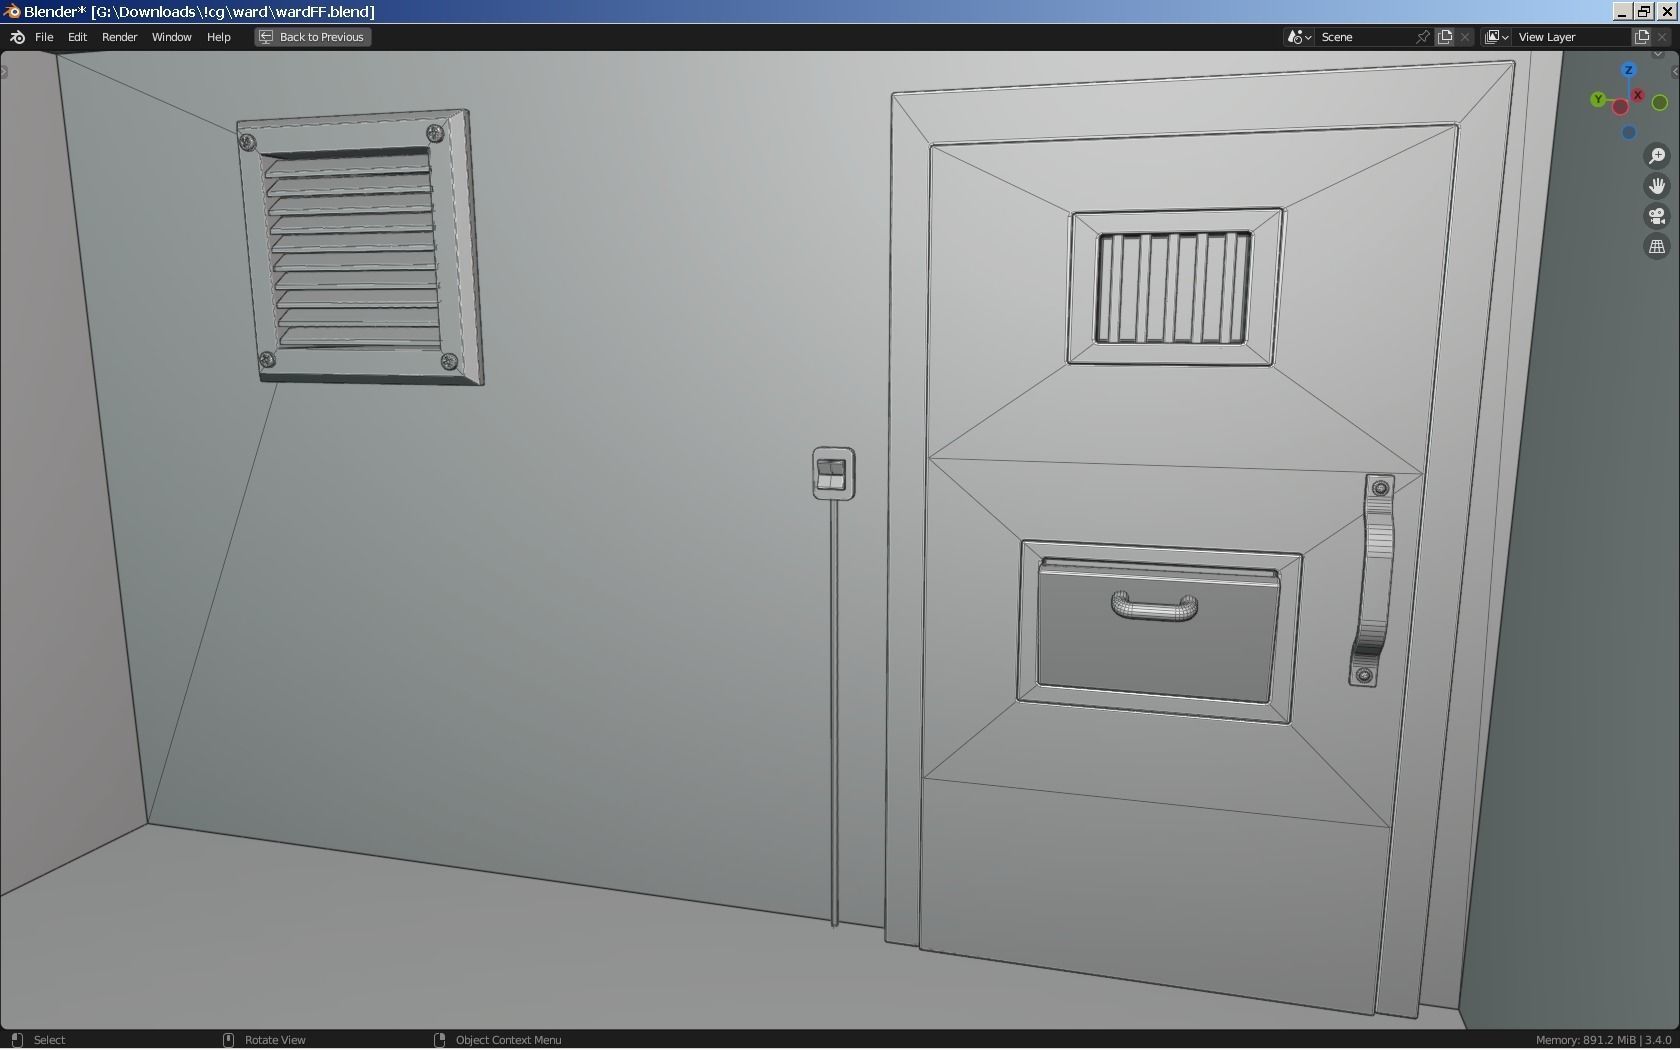
Task: Click the Z axis on navigation gizmo
Action: click(1629, 70)
